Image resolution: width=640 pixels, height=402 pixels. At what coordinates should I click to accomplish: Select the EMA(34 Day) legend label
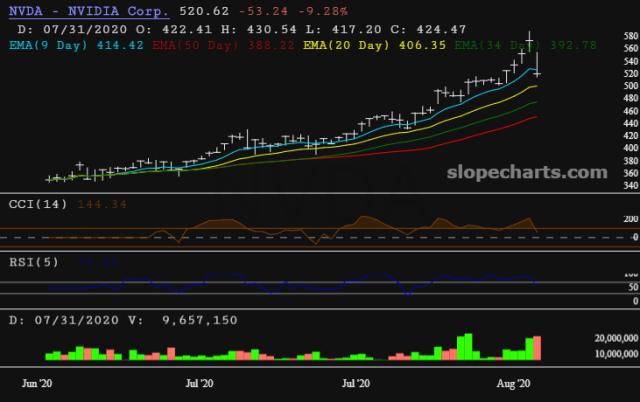(497, 45)
